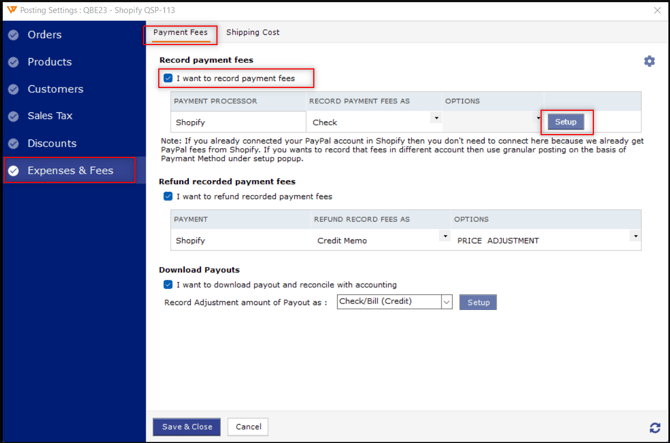
Task: Uncheck 'I want to record payment fees'
Action: point(168,78)
